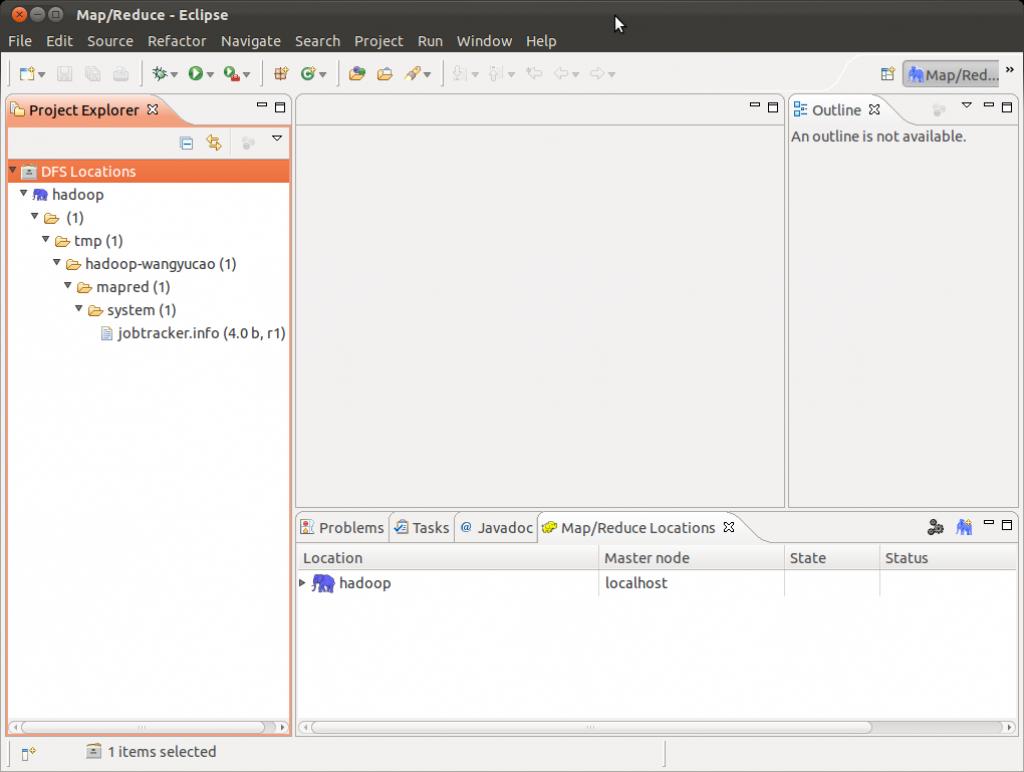The width and height of the screenshot is (1024, 772).
Task: Select the Map/Reduce Locations tab
Action: point(637,528)
